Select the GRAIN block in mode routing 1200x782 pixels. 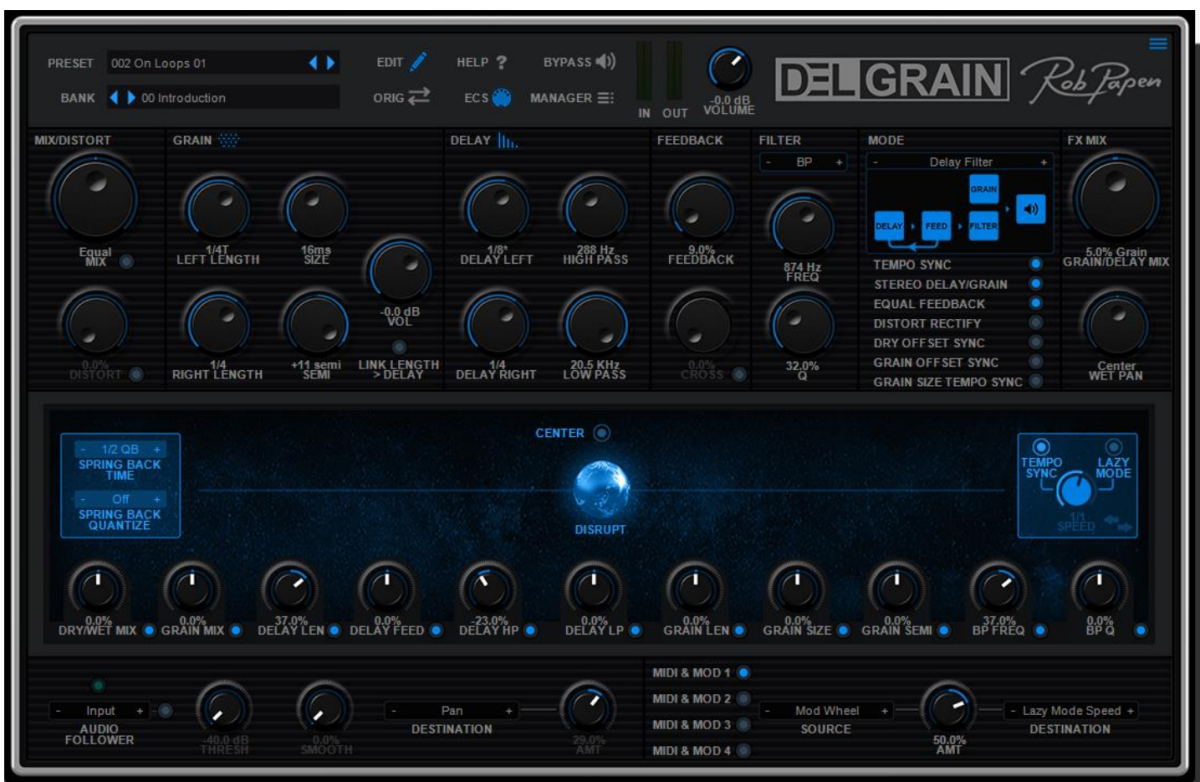tap(984, 188)
